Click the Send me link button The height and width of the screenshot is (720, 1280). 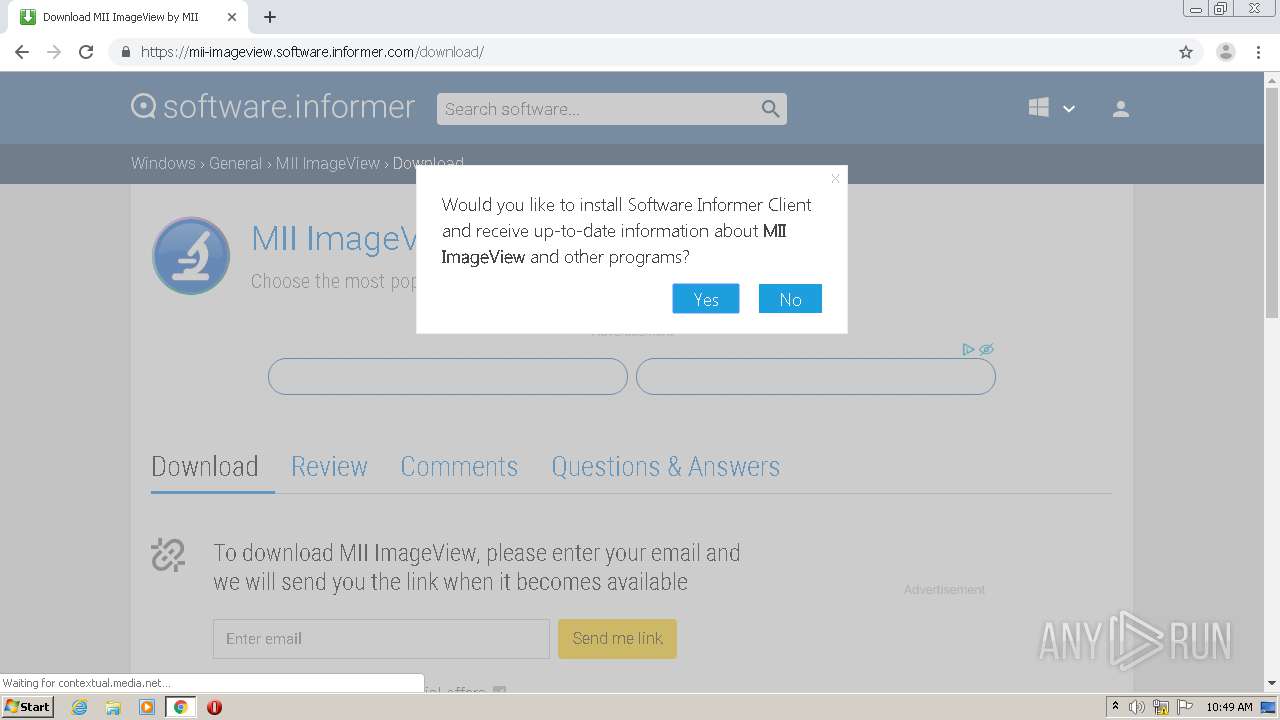[617, 639]
